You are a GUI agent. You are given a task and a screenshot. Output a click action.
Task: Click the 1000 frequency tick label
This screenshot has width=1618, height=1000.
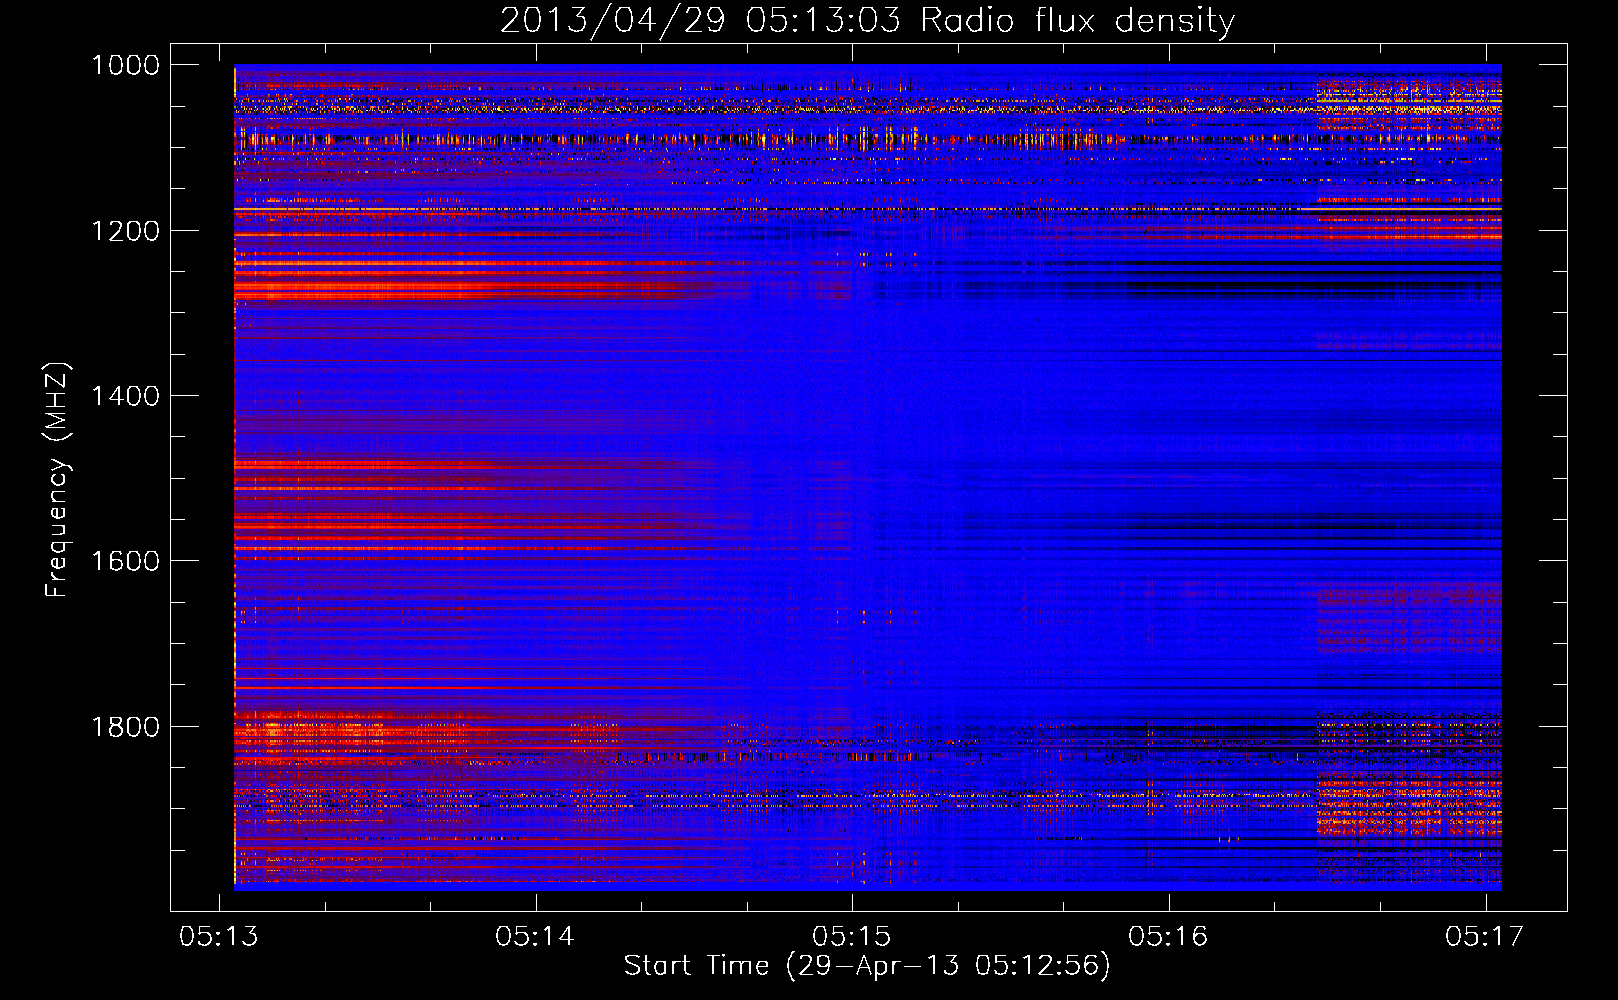point(125,65)
